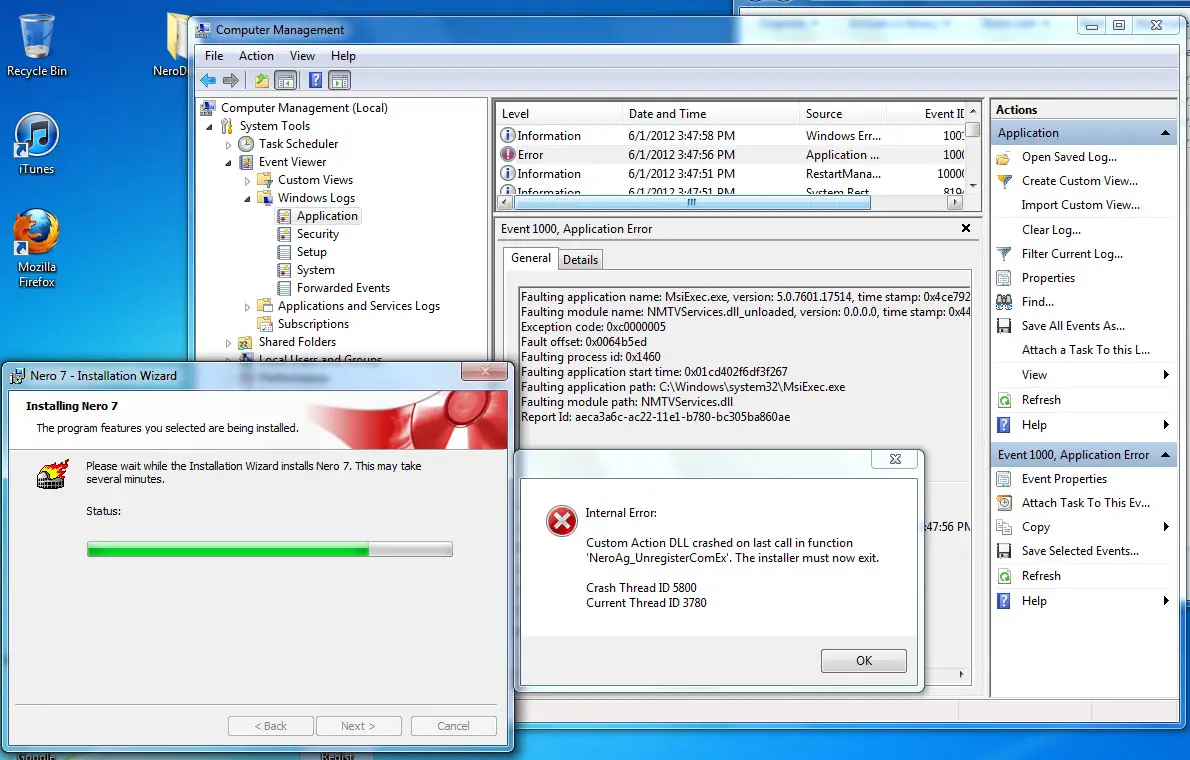Click the Save Selected Events disk icon
Viewport: 1190px width, 760px height.
(1003, 551)
